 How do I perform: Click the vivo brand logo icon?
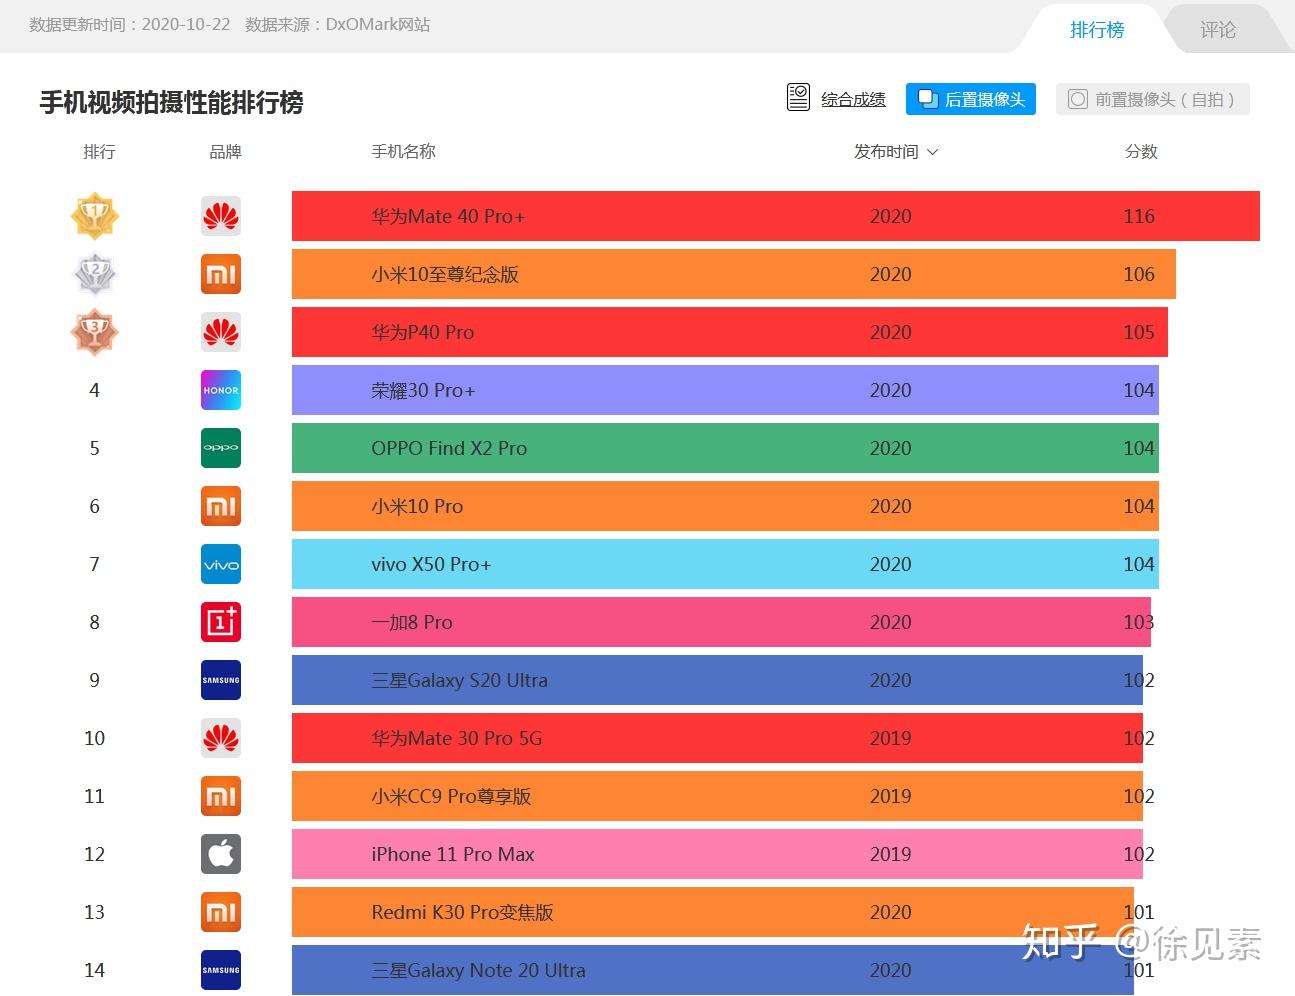tap(220, 564)
